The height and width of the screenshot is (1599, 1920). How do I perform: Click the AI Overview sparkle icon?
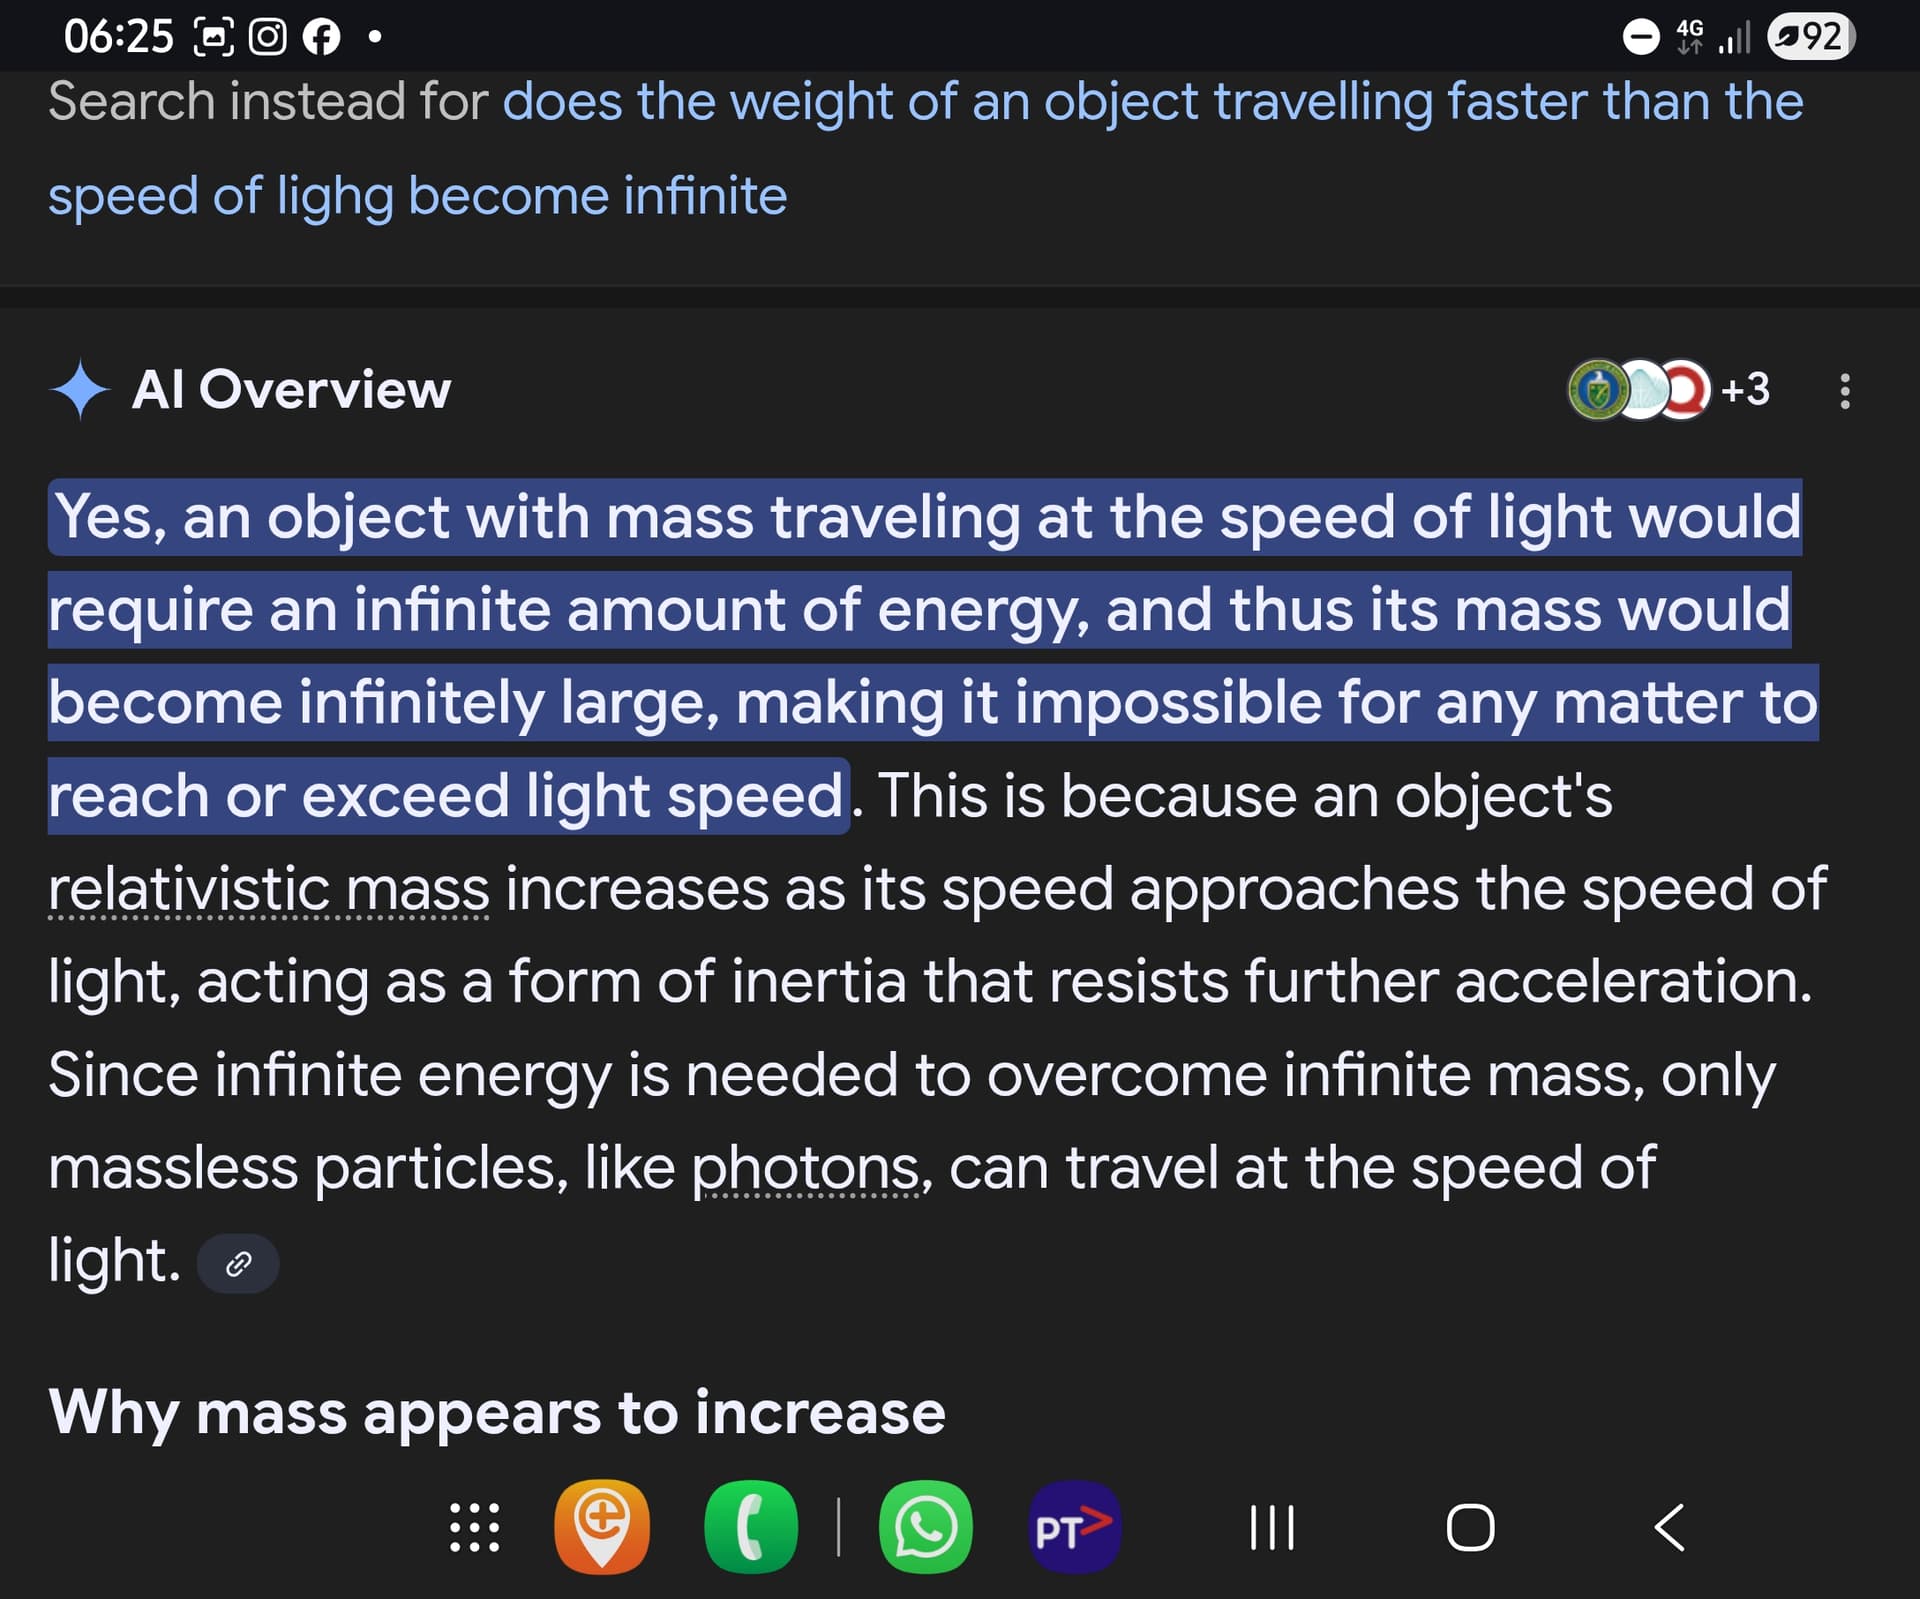(79, 389)
